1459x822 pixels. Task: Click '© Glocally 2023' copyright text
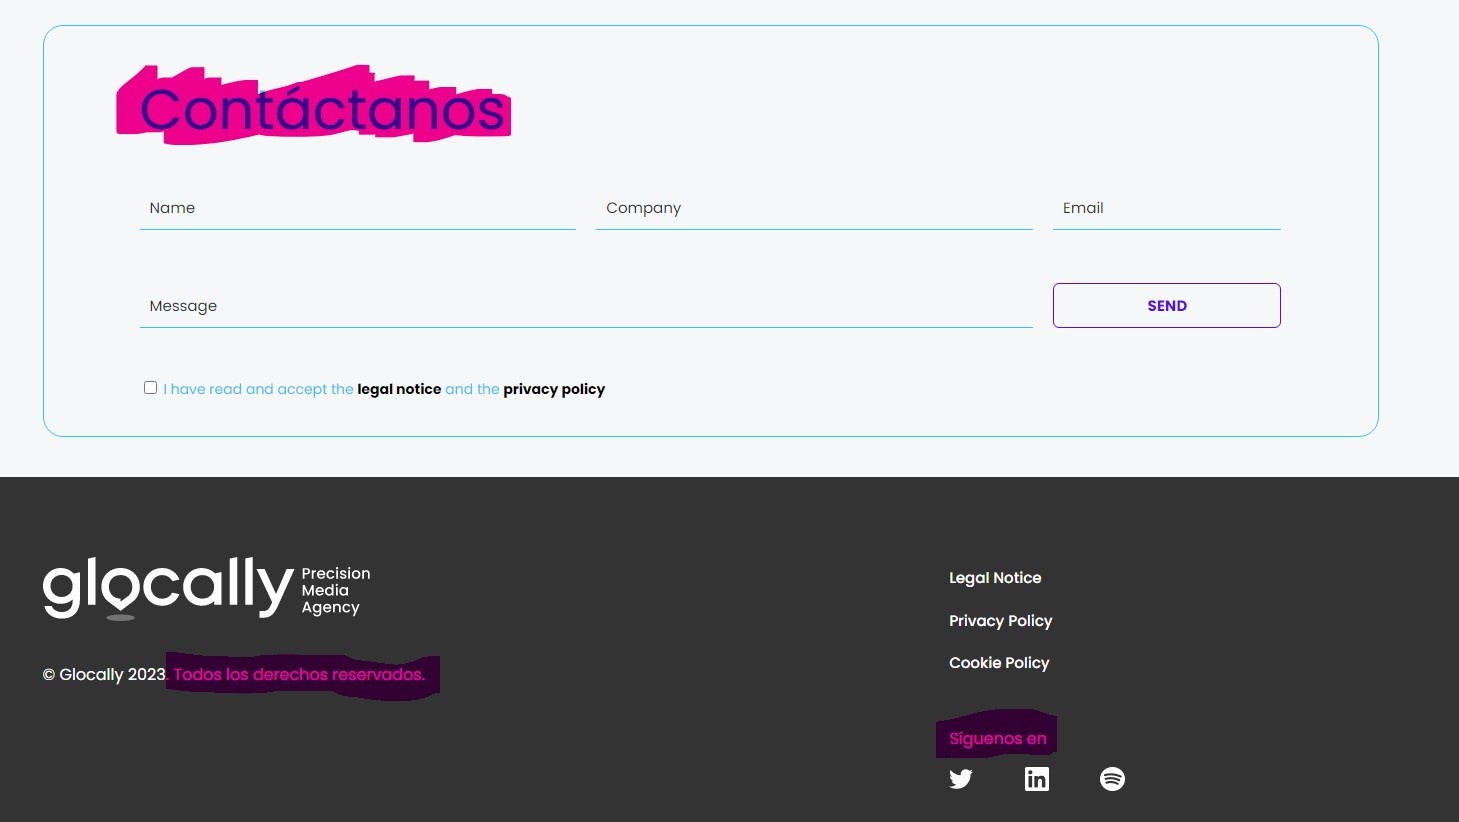pyautogui.click(x=104, y=675)
